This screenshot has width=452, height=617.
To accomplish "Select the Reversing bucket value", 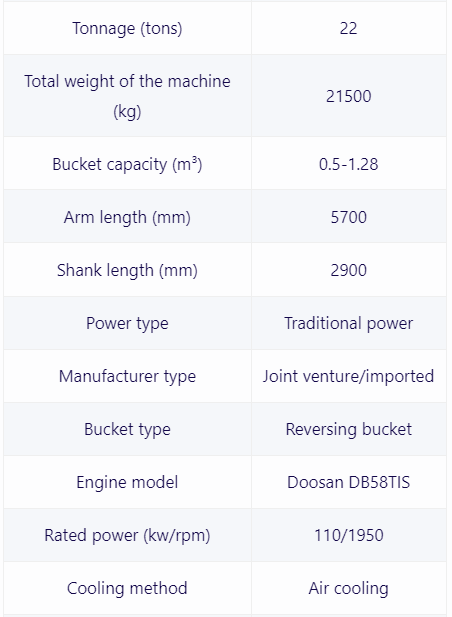I will [x=349, y=429].
